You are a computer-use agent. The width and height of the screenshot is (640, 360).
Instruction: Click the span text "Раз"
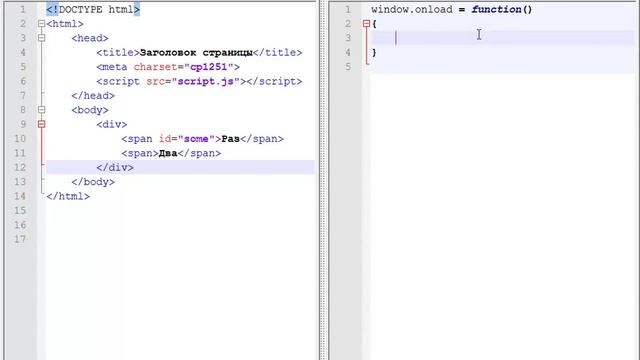click(231, 139)
